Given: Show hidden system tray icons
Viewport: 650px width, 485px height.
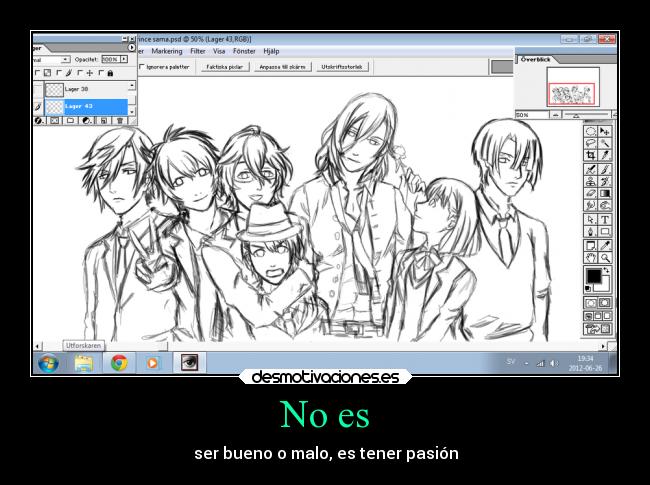Looking at the screenshot, I should [x=526, y=364].
